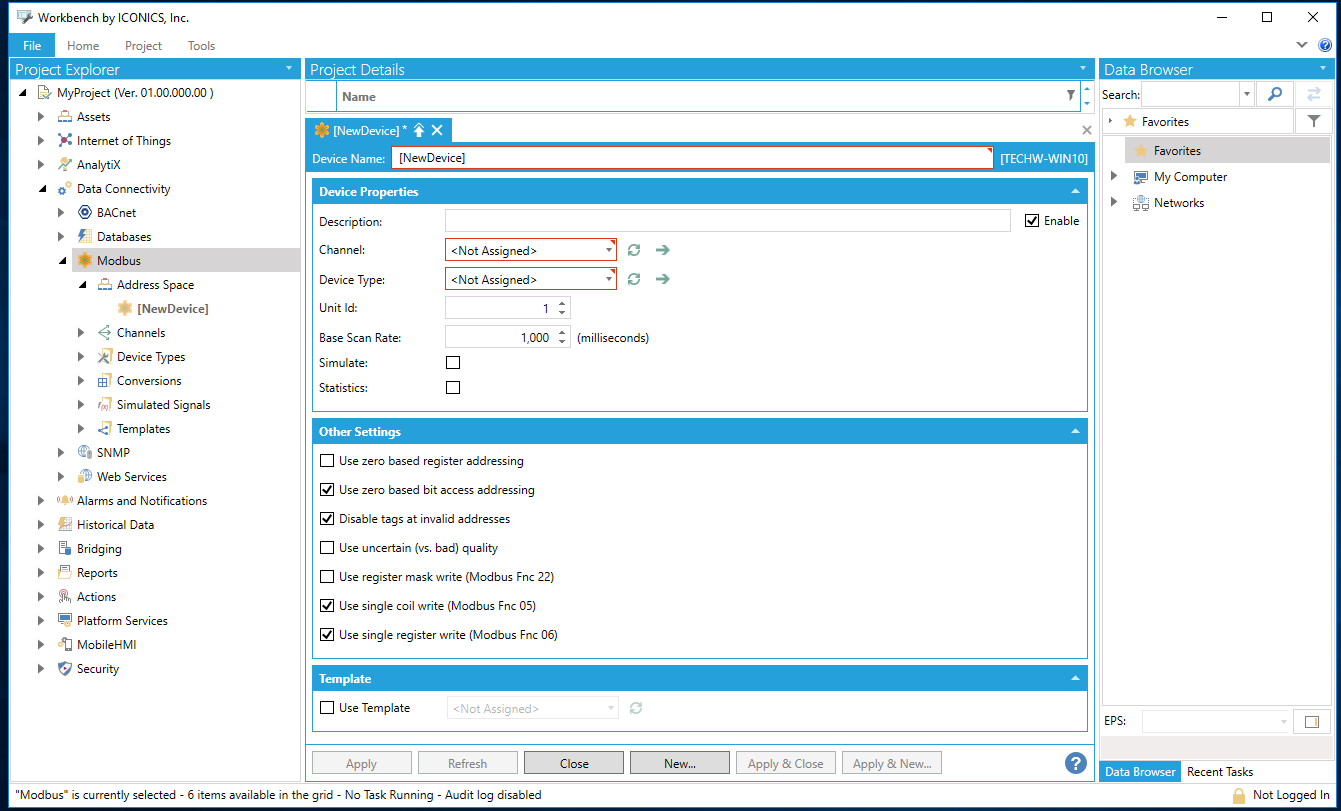The width and height of the screenshot is (1341, 811).
Task: Click the filter funnel icon in Data Browser
Action: click(x=1314, y=121)
